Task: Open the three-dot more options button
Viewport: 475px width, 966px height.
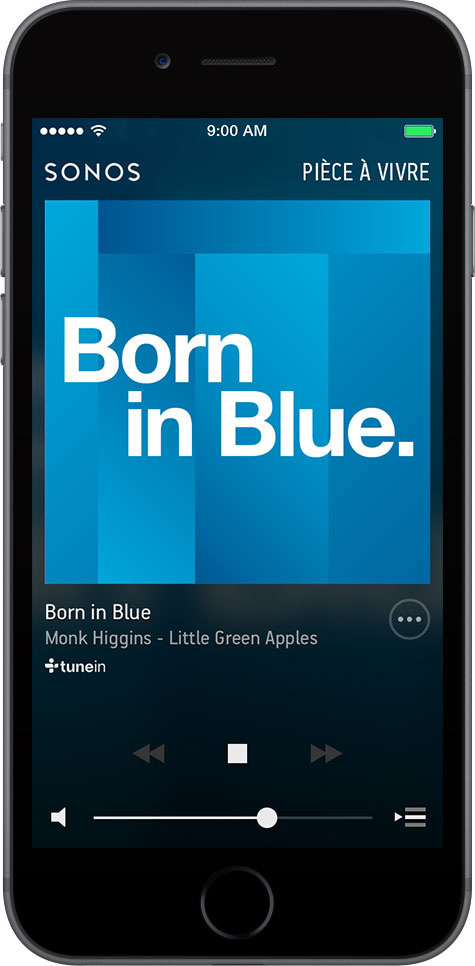Action: (409, 619)
